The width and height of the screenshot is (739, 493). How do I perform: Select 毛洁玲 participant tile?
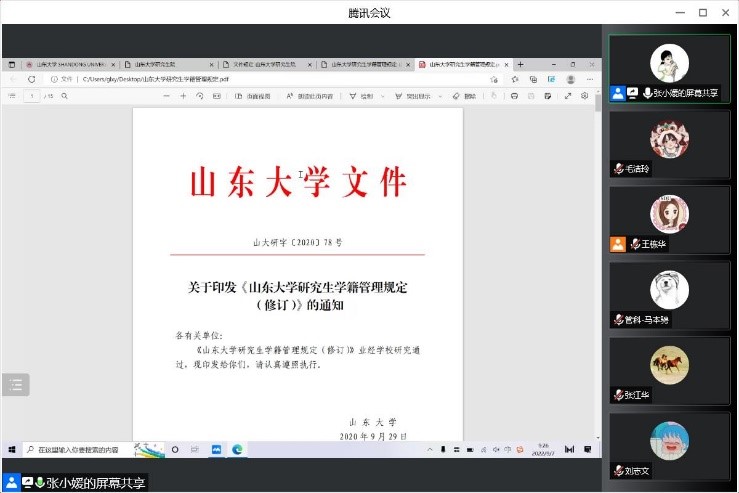(x=669, y=145)
